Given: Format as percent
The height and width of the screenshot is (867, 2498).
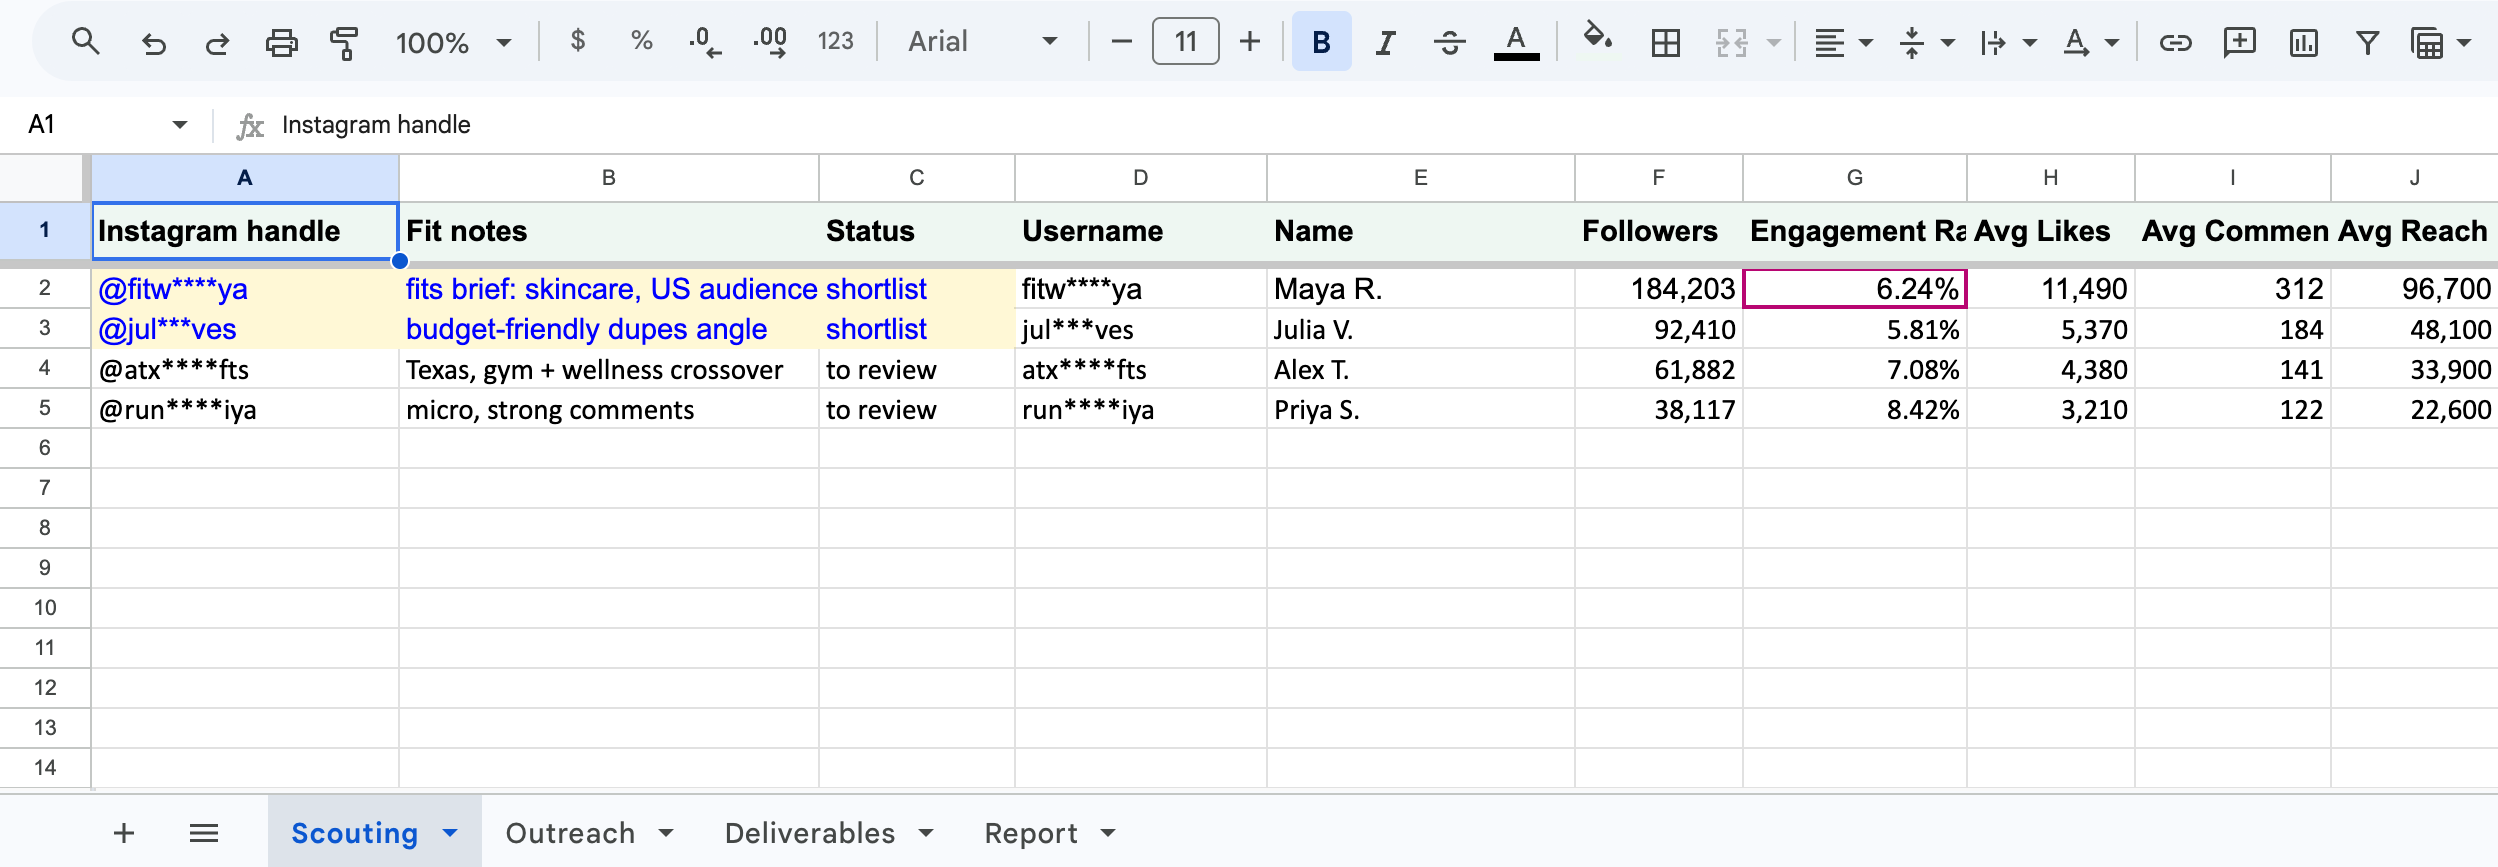Looking at the screenshot, I should point(641,41).
